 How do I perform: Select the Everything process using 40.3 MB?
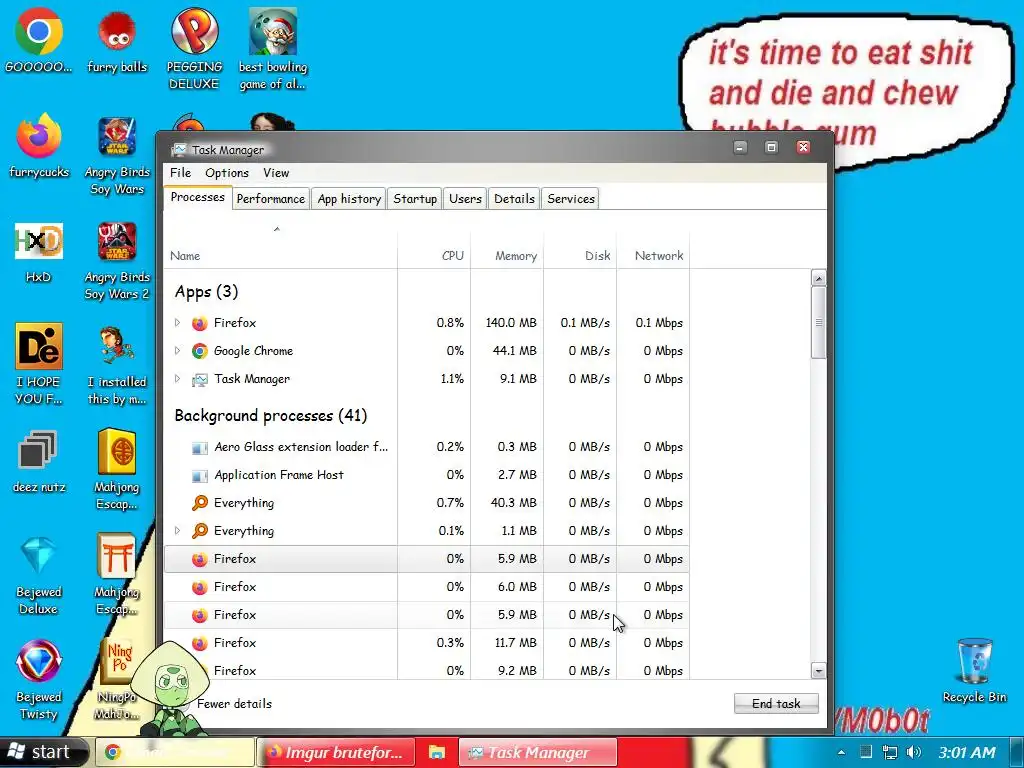(426, 503)
